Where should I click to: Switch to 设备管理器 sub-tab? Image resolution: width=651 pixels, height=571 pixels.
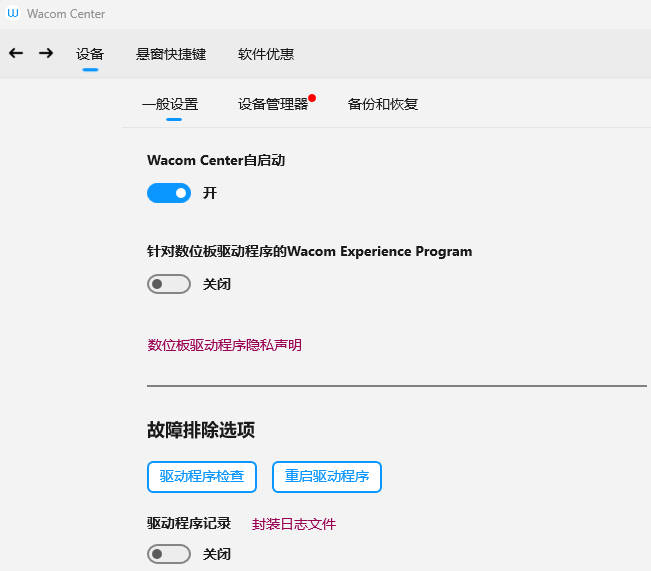pos(273,104)
